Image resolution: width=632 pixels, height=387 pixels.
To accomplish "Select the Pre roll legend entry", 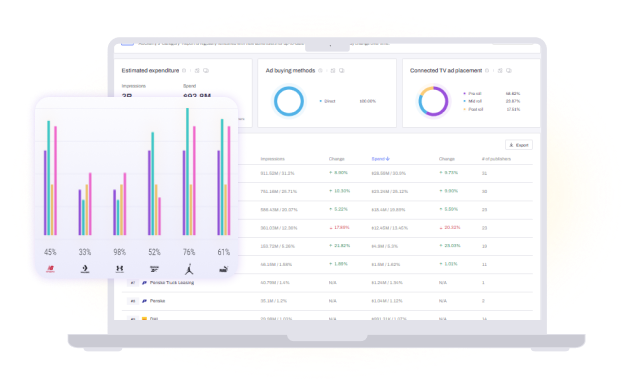I will tap(472, 94).
